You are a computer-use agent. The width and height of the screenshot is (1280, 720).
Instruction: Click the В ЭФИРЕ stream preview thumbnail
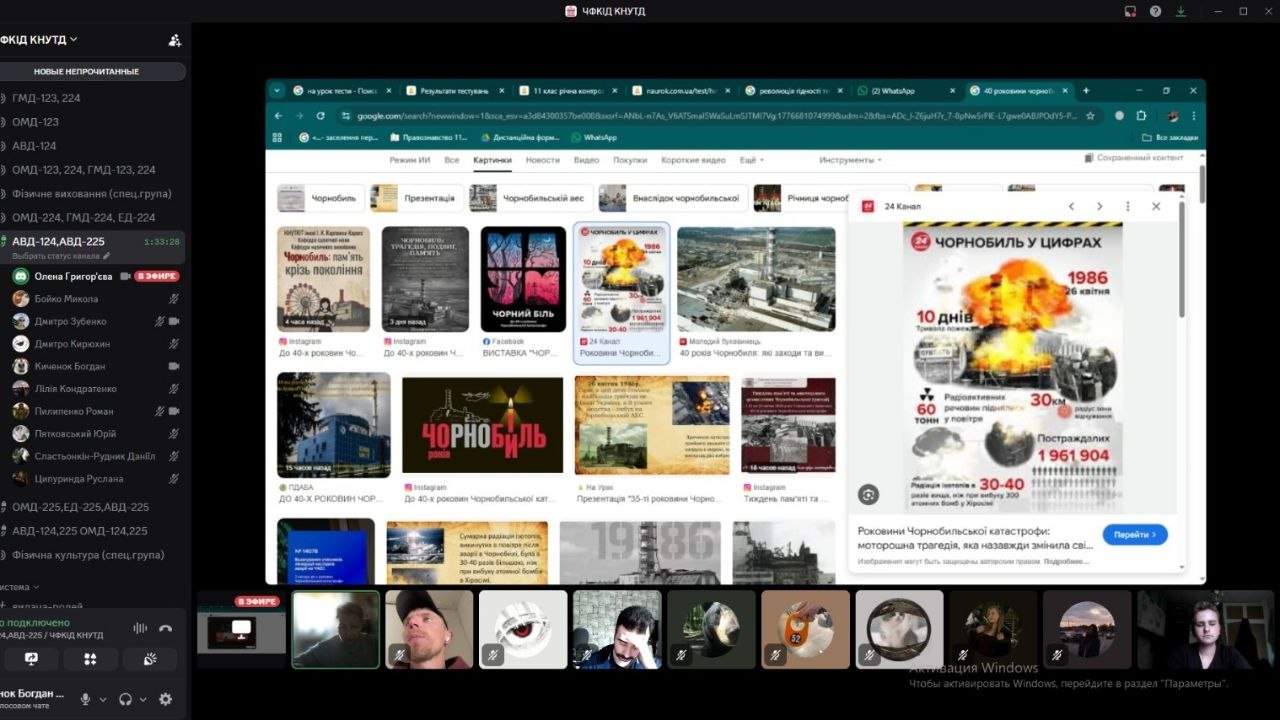click(241, 629)
